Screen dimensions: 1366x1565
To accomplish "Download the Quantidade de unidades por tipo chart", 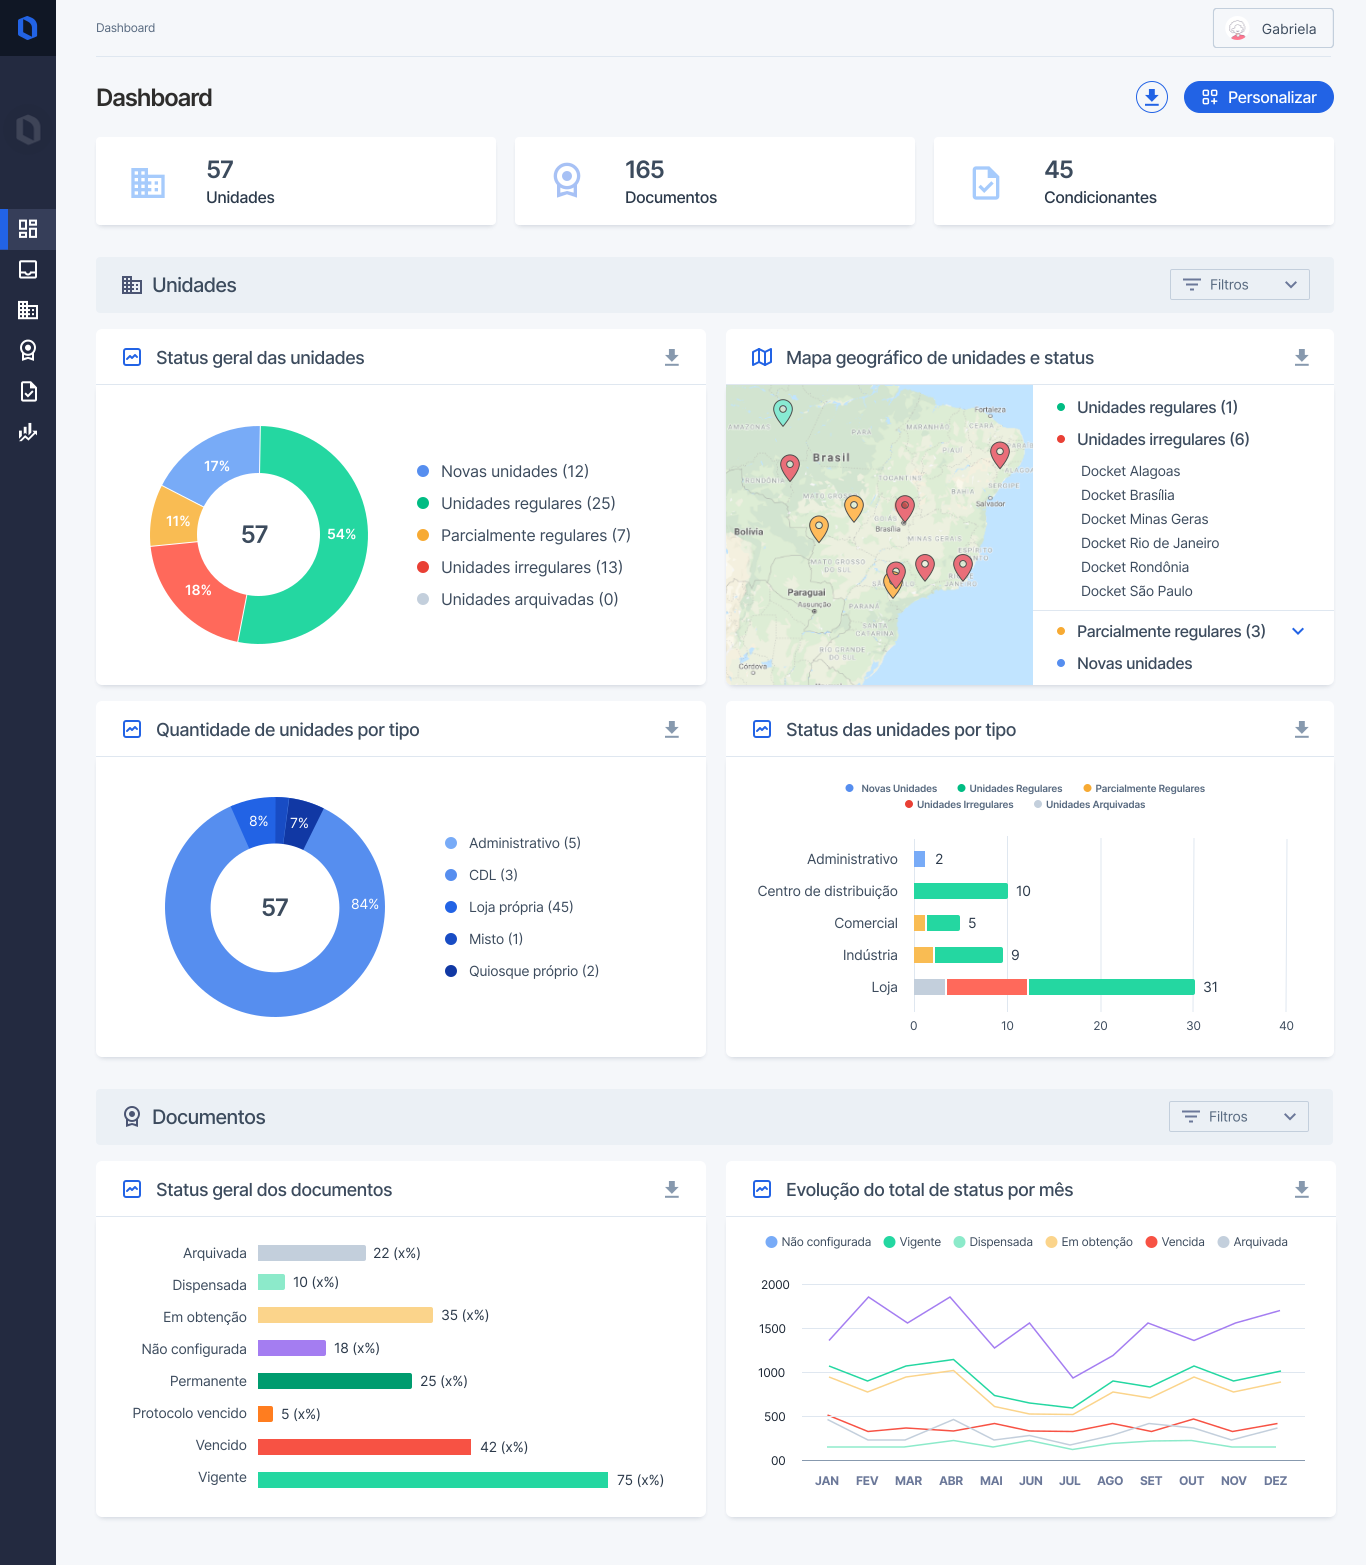I will (672, 729).
